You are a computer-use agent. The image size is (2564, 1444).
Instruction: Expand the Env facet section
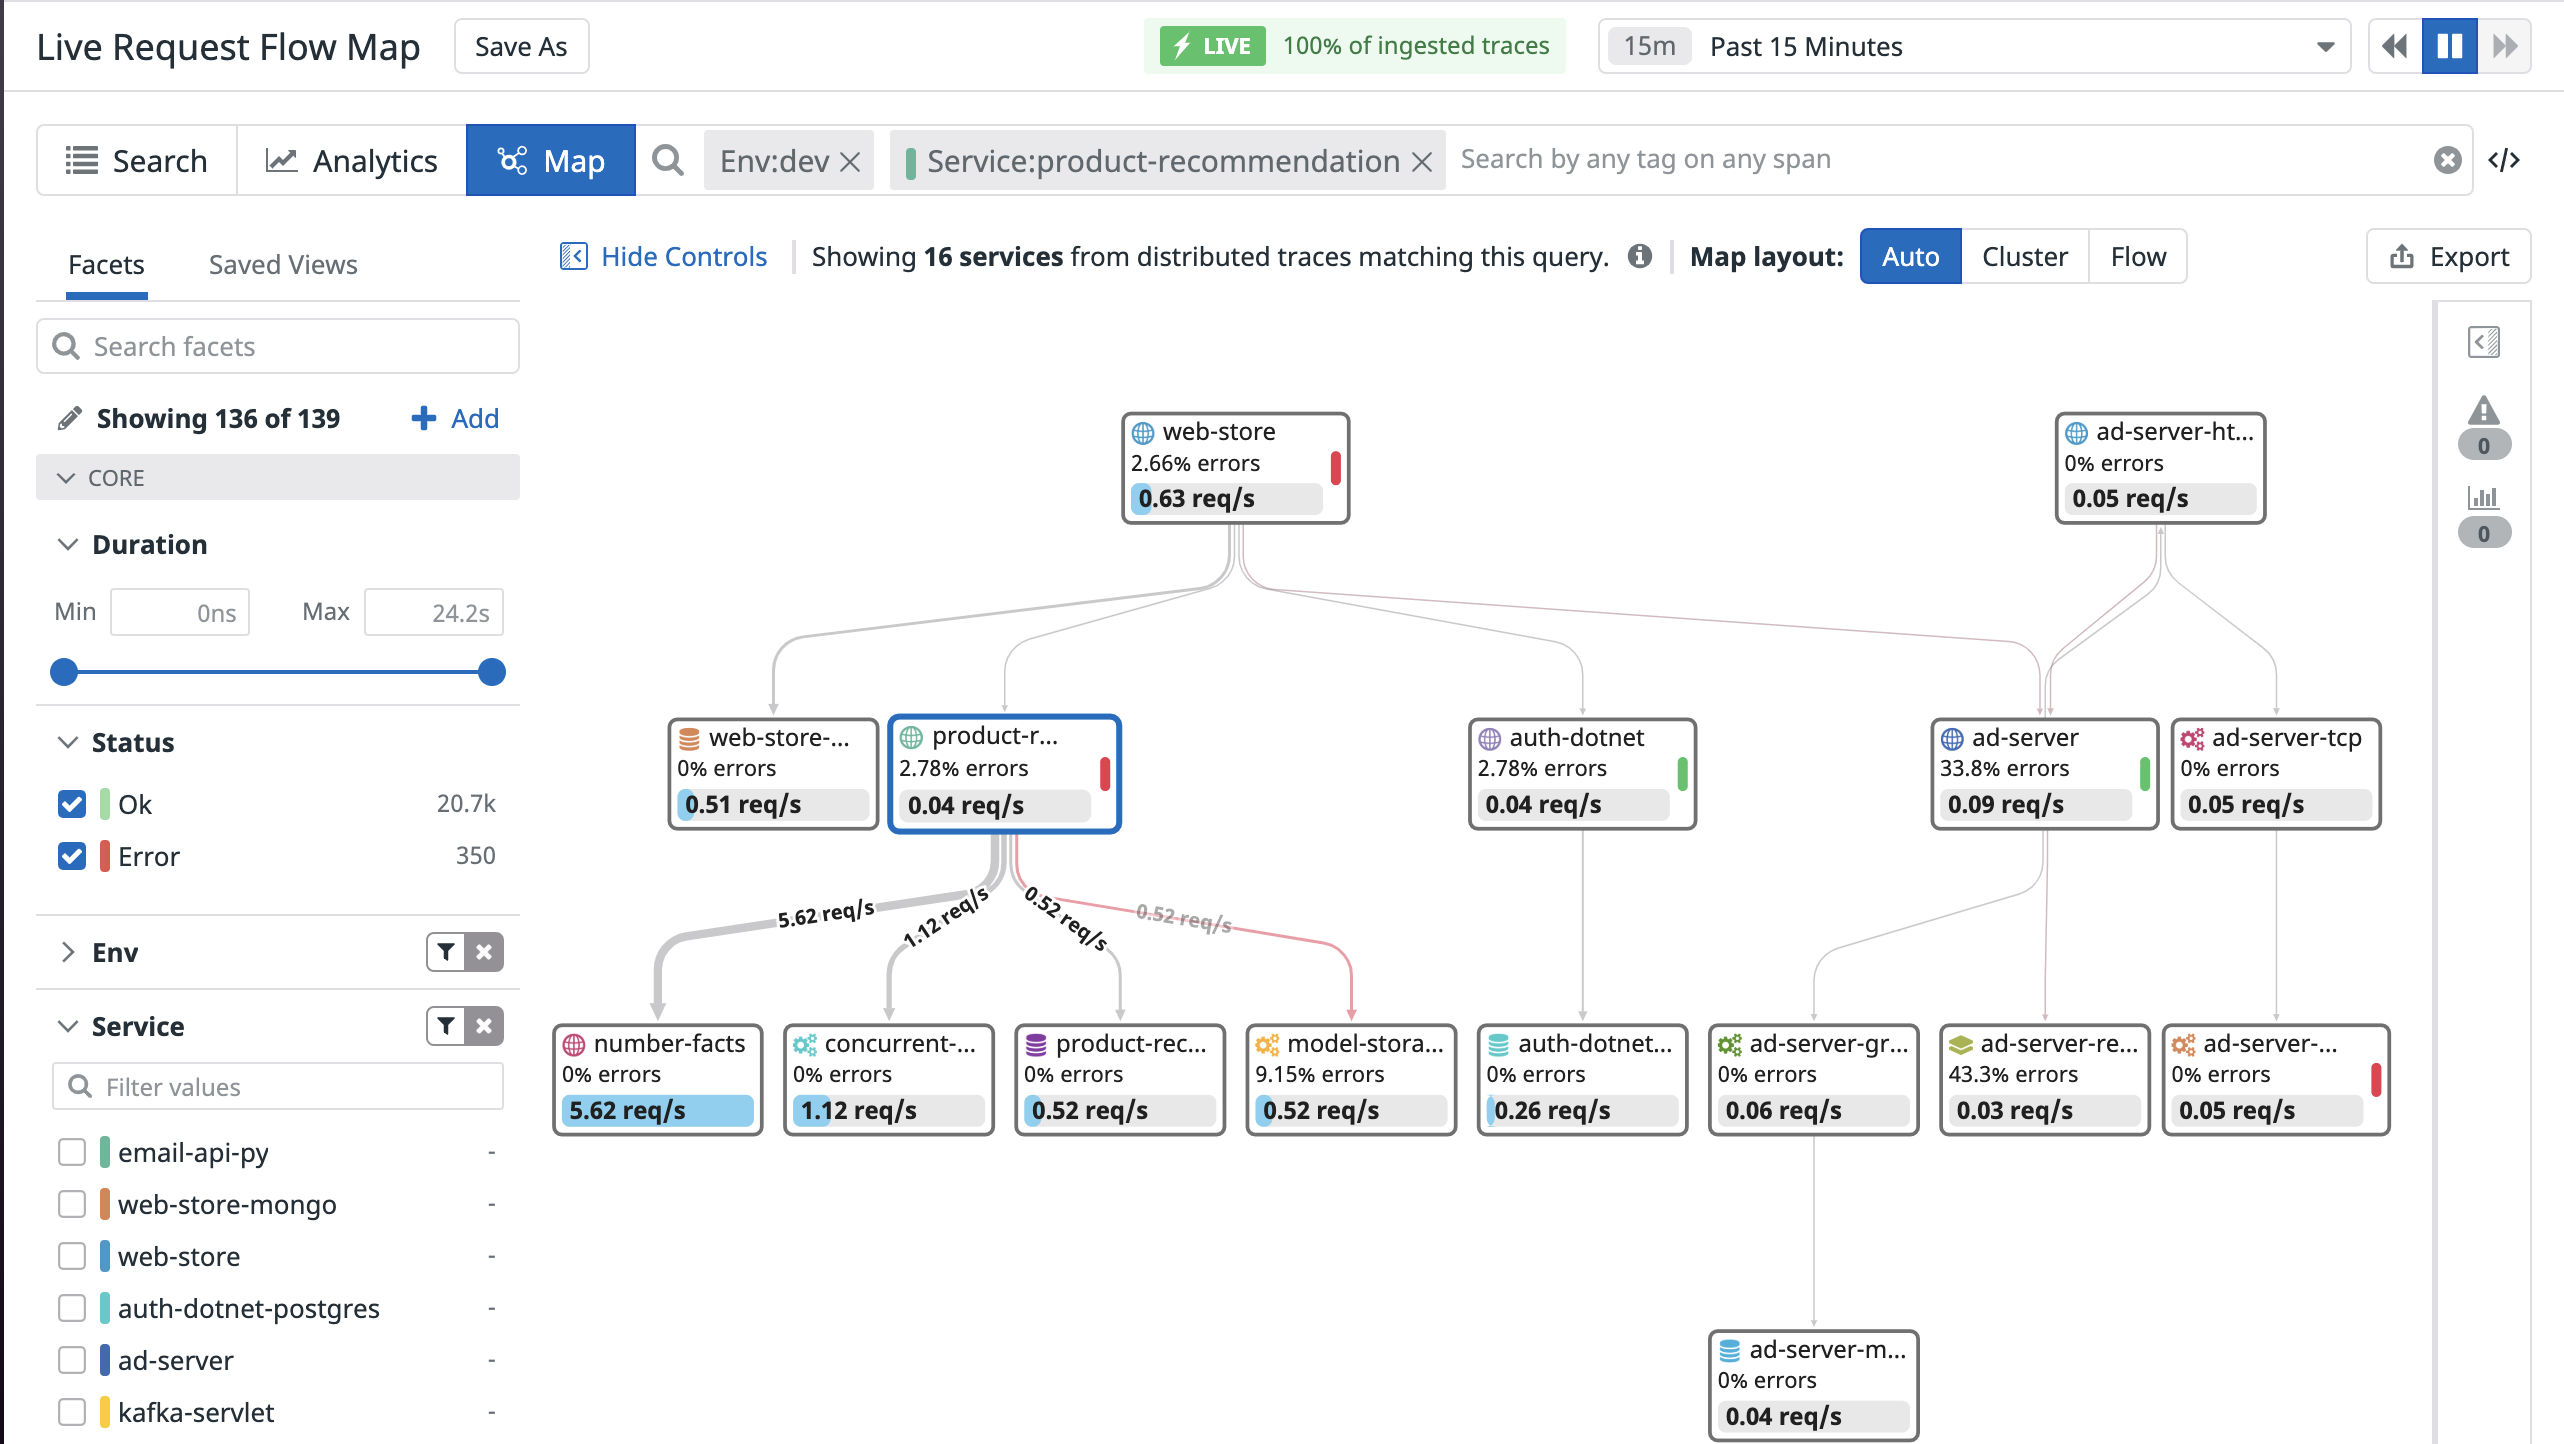click(68, 952)
